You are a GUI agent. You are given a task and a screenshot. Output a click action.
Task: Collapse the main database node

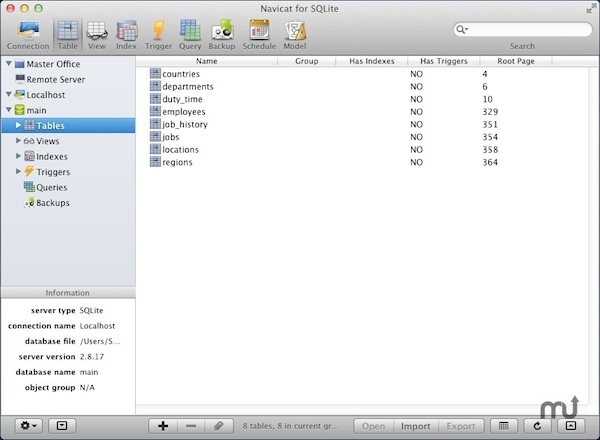click(9, 110)
